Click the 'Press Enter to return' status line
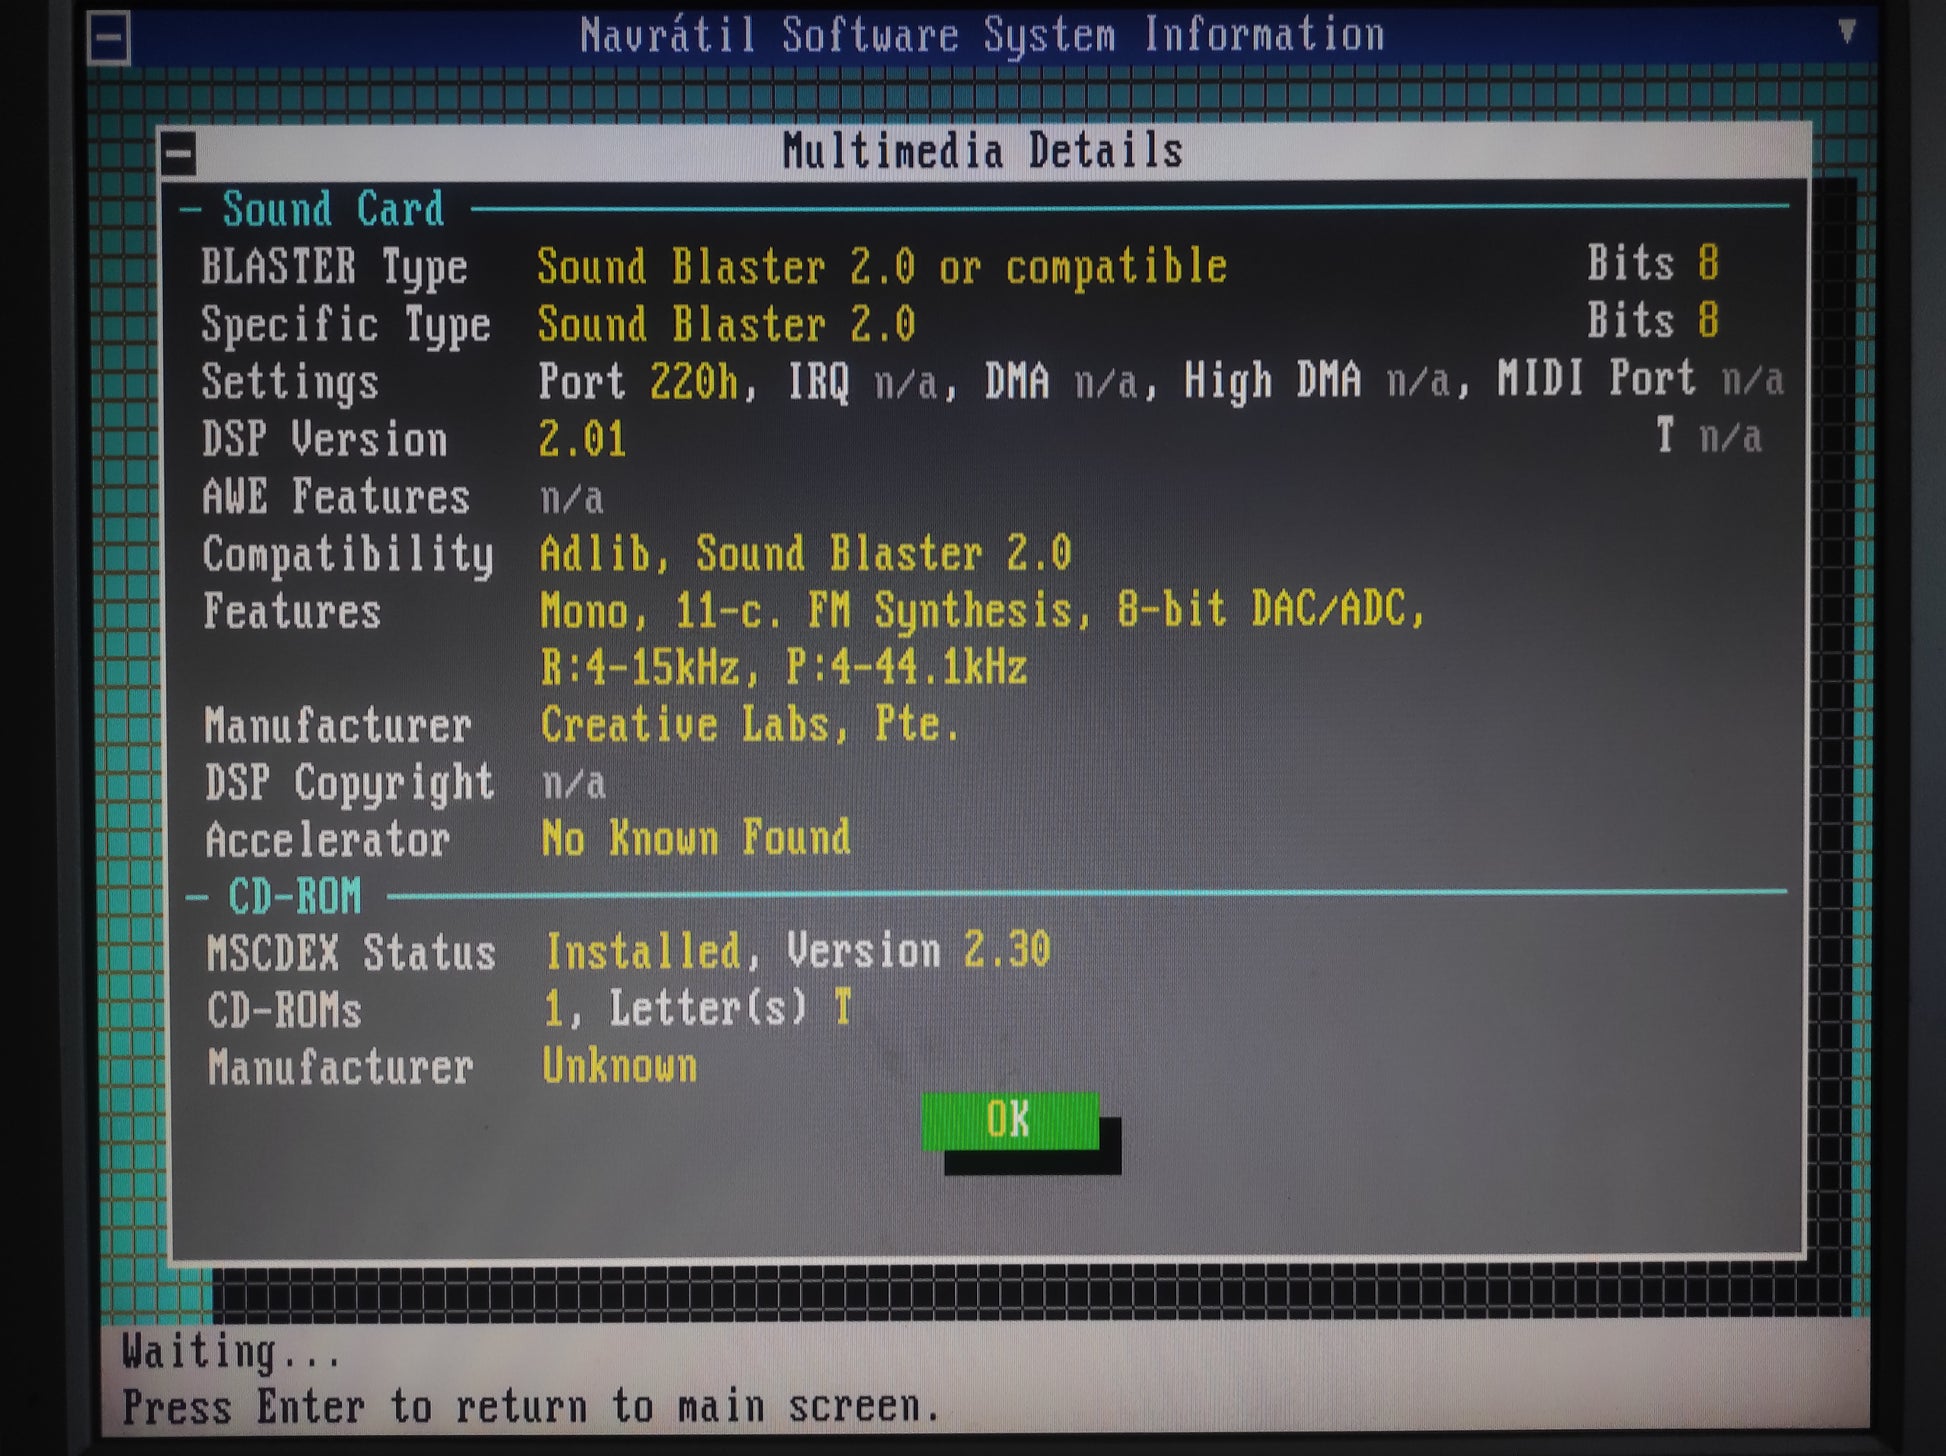 [530, 1407]
